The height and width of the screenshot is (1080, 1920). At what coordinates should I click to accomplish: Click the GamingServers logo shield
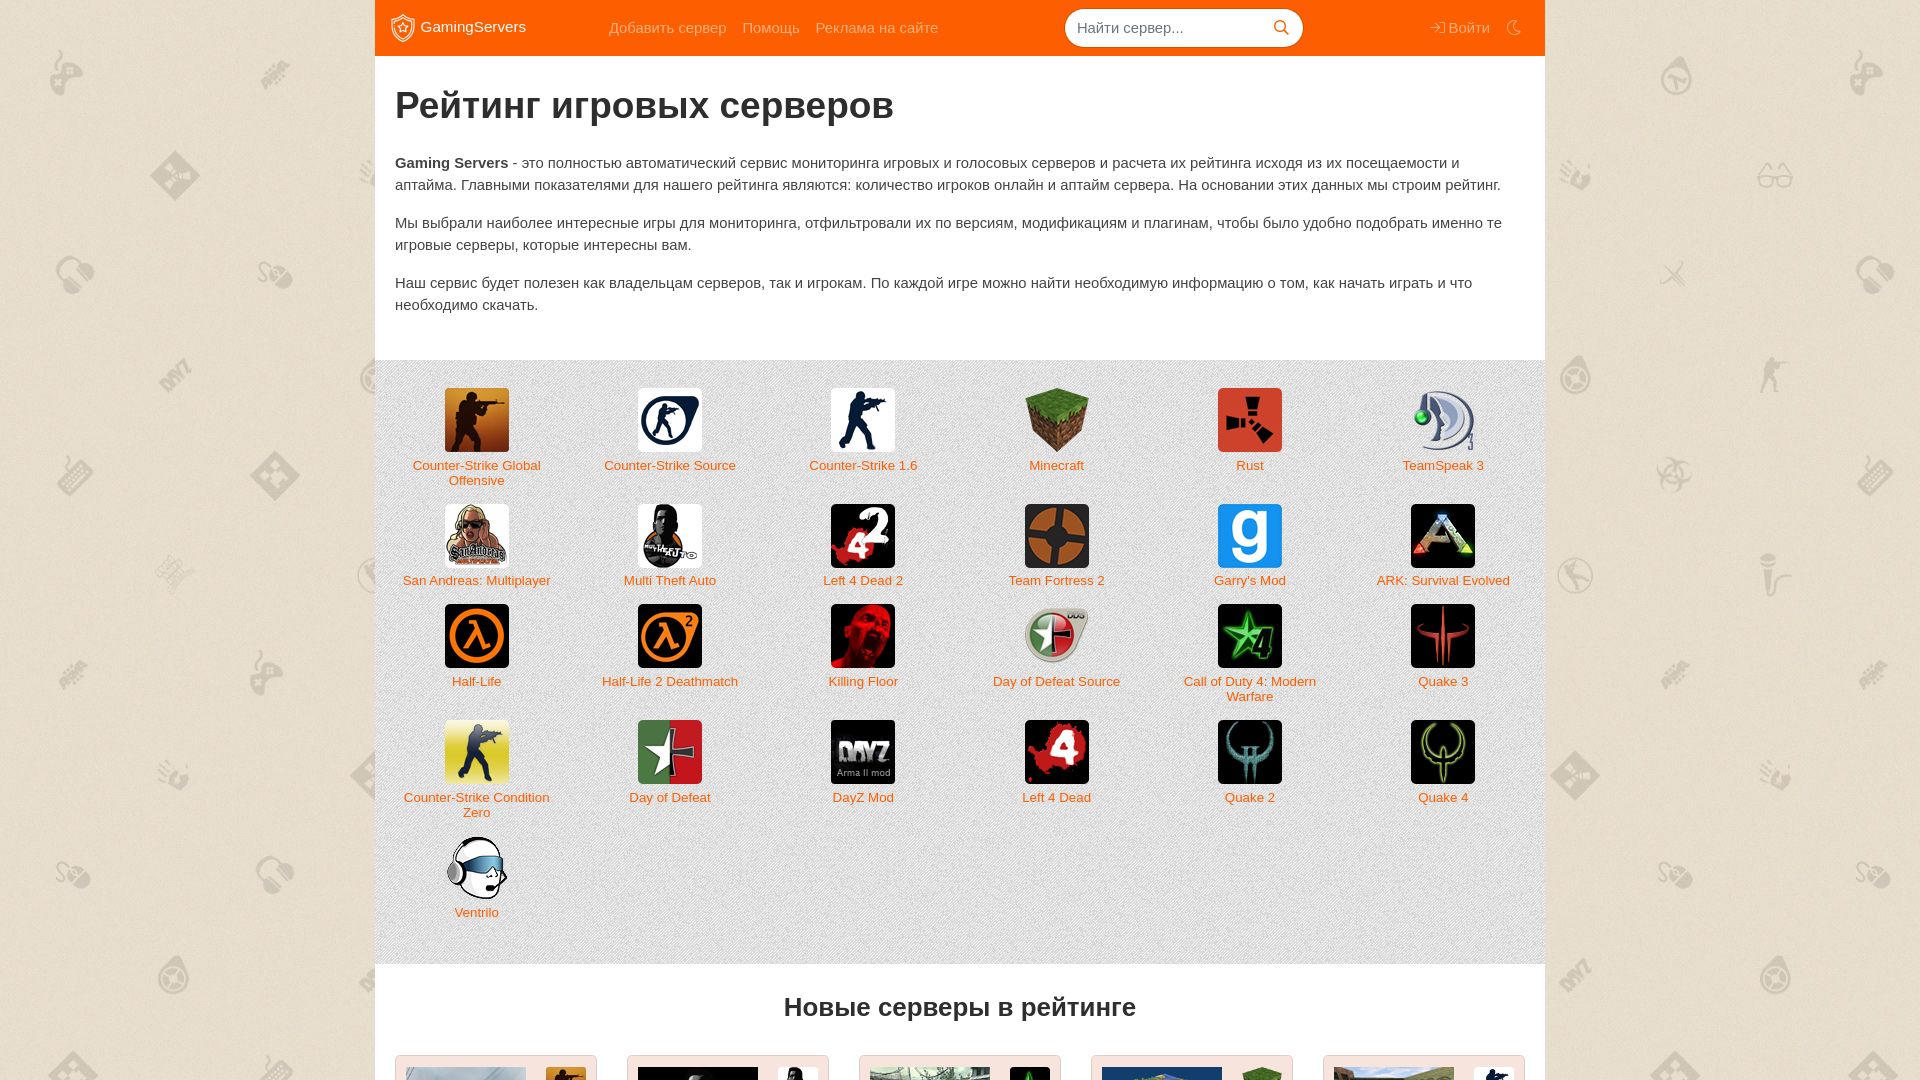[403, 28]
